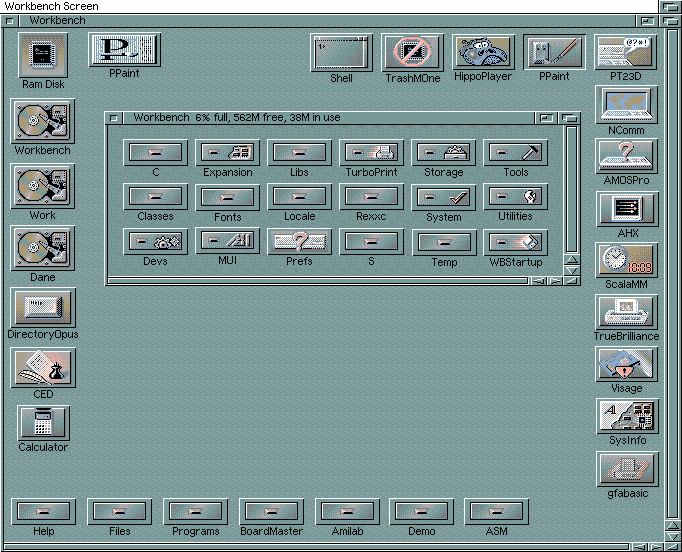Launch AMOSPro
The height and width of the screenshot is (552, 682).
626,156
